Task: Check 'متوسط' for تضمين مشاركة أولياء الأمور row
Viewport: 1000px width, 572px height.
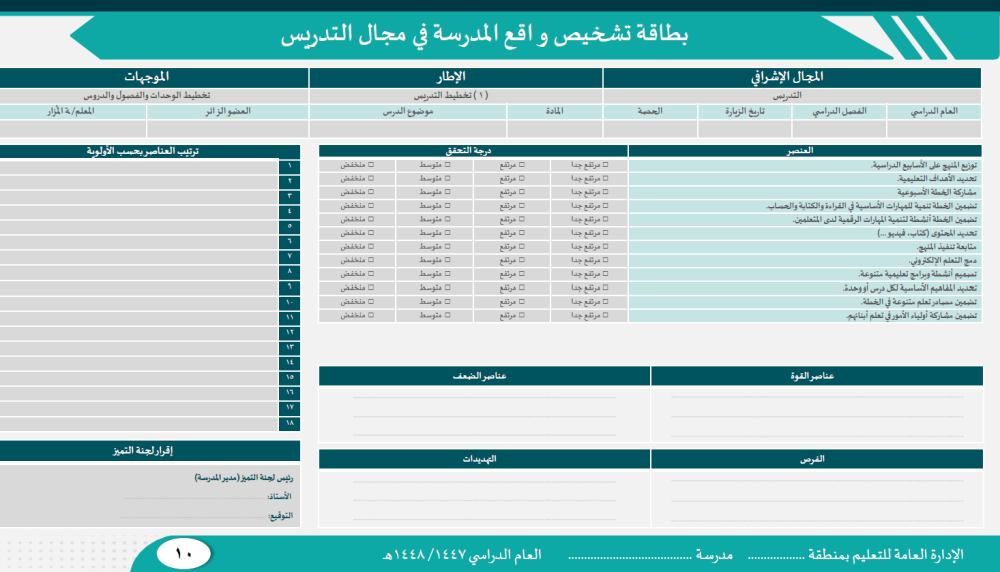Action: pyautogui.click(x=448, y=315)
